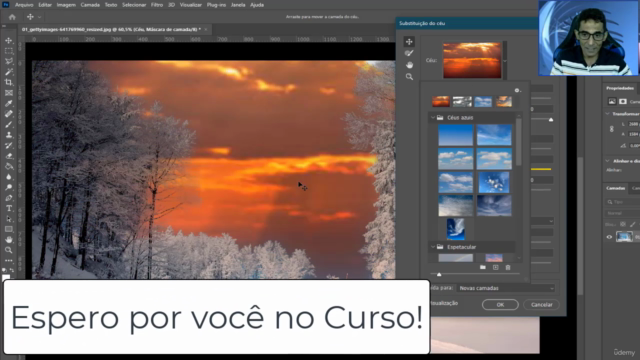The image size is (640, 360).
Task: Select the Pen tool
Action: [9, 198]
